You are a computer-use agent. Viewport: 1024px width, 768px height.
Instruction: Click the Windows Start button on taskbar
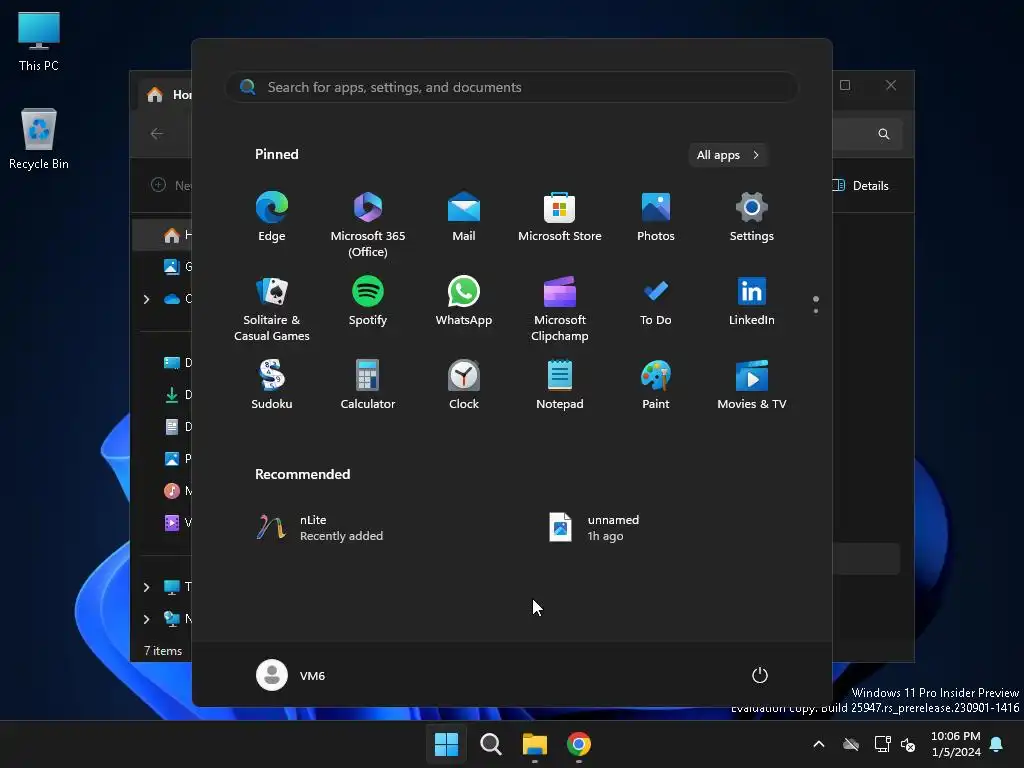point(446,744)
